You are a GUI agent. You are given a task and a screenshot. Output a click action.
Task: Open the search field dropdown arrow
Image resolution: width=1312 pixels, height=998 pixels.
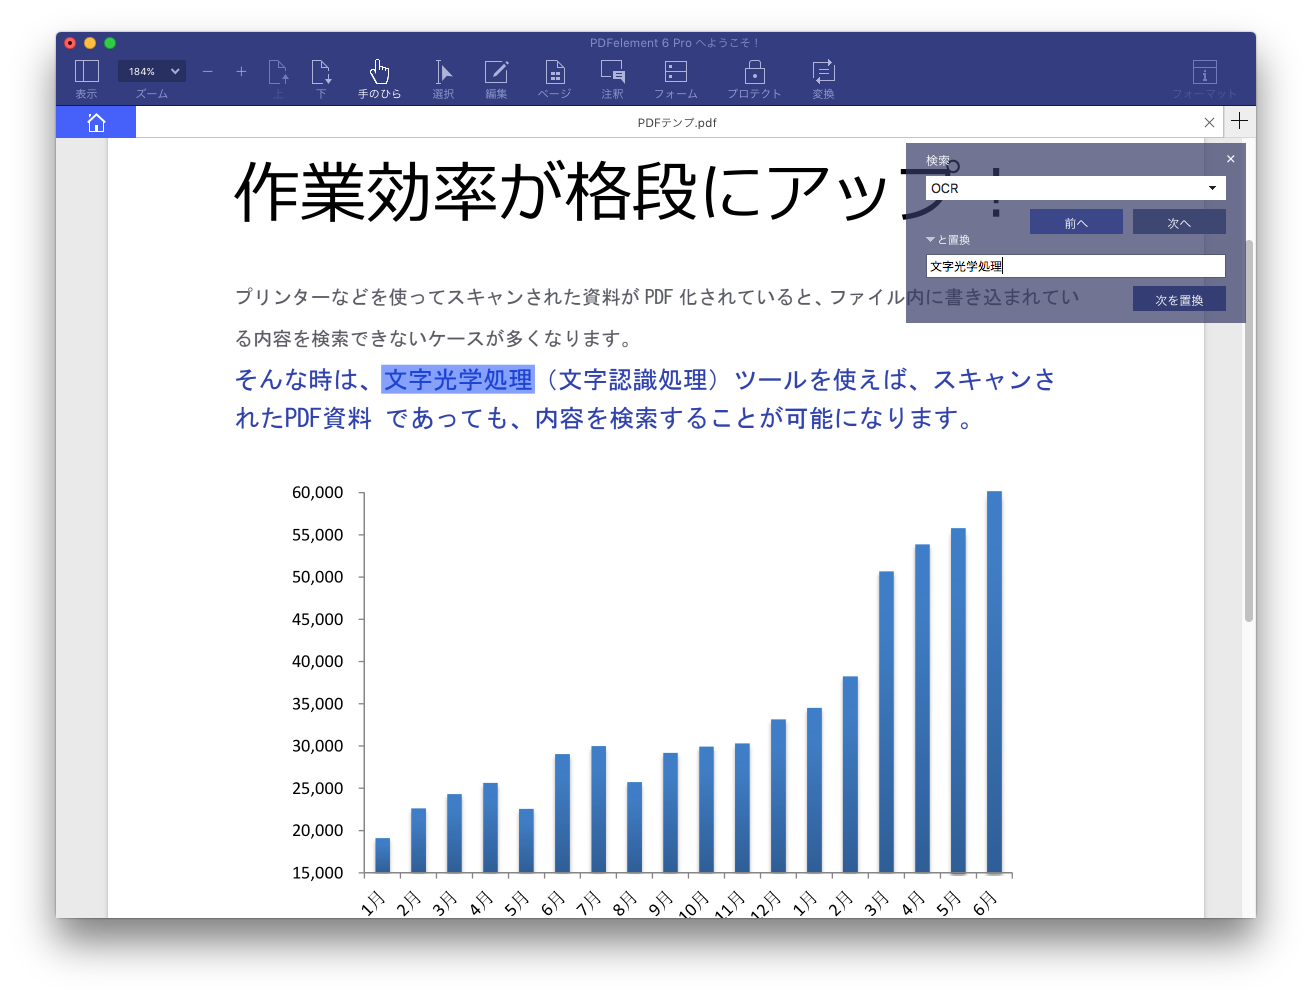[1212, 188]
